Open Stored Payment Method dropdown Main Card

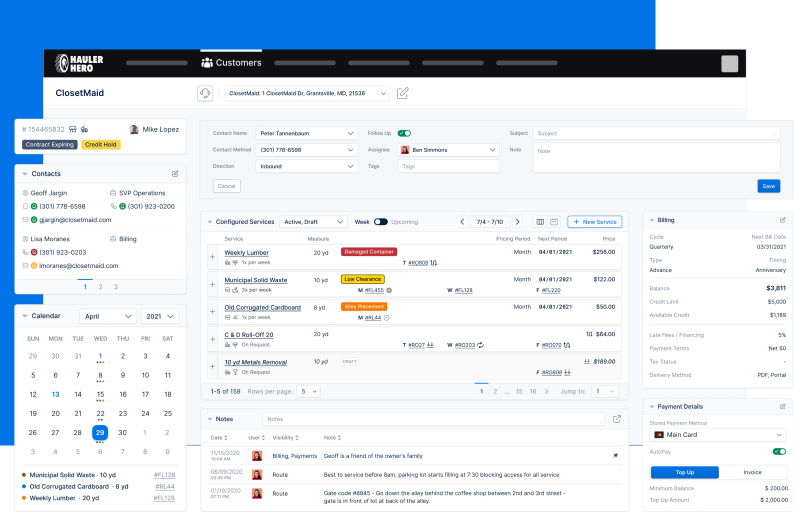click(718, 435)
